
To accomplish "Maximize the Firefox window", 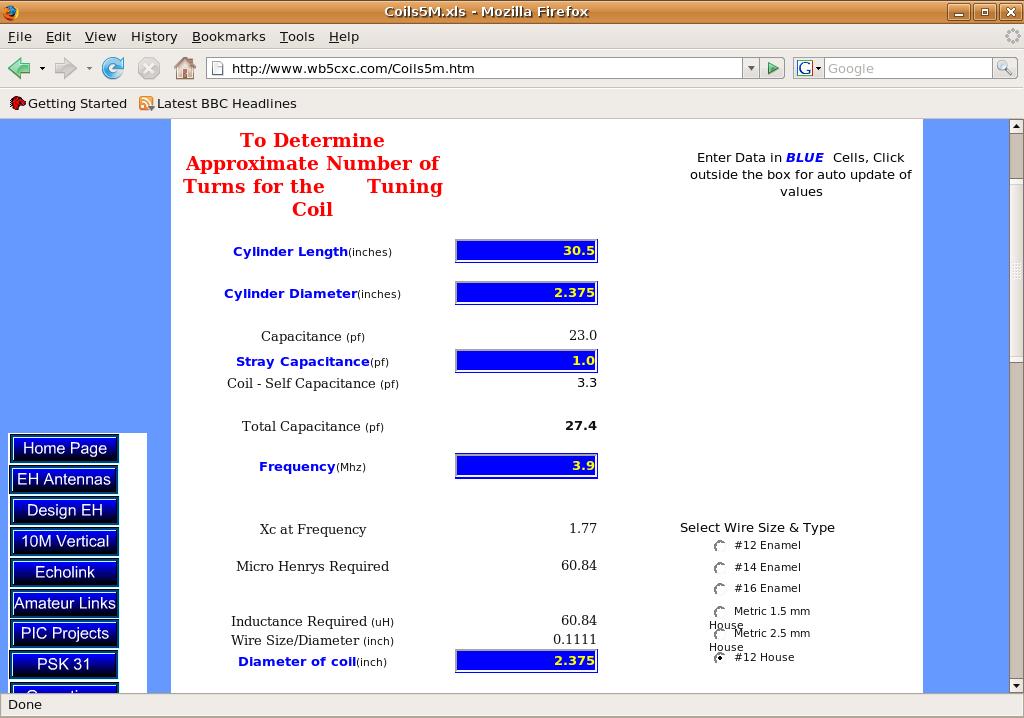I will click(x=984, y=12).
